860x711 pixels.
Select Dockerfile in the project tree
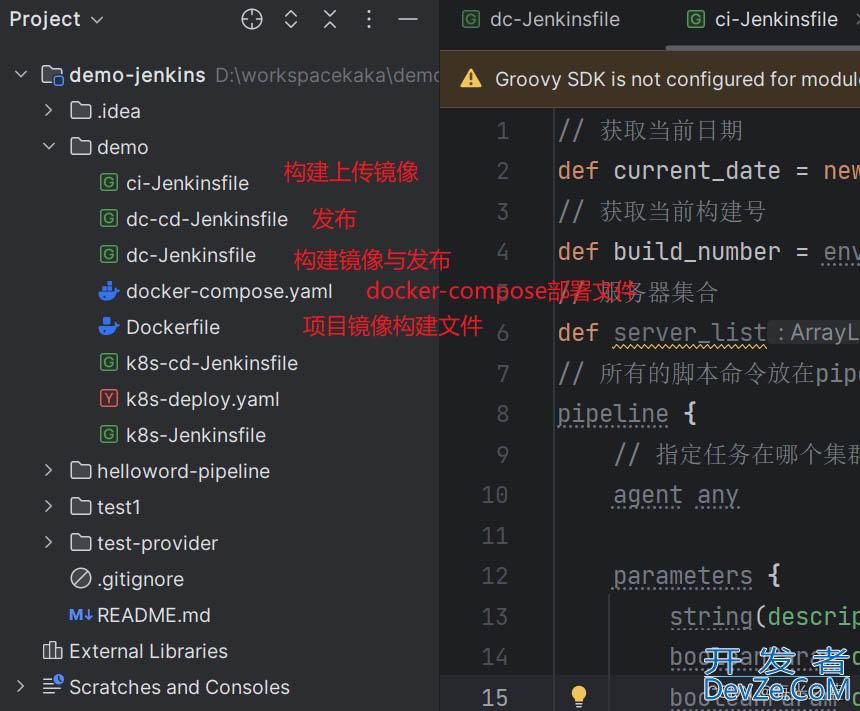(x=173, y=327)
